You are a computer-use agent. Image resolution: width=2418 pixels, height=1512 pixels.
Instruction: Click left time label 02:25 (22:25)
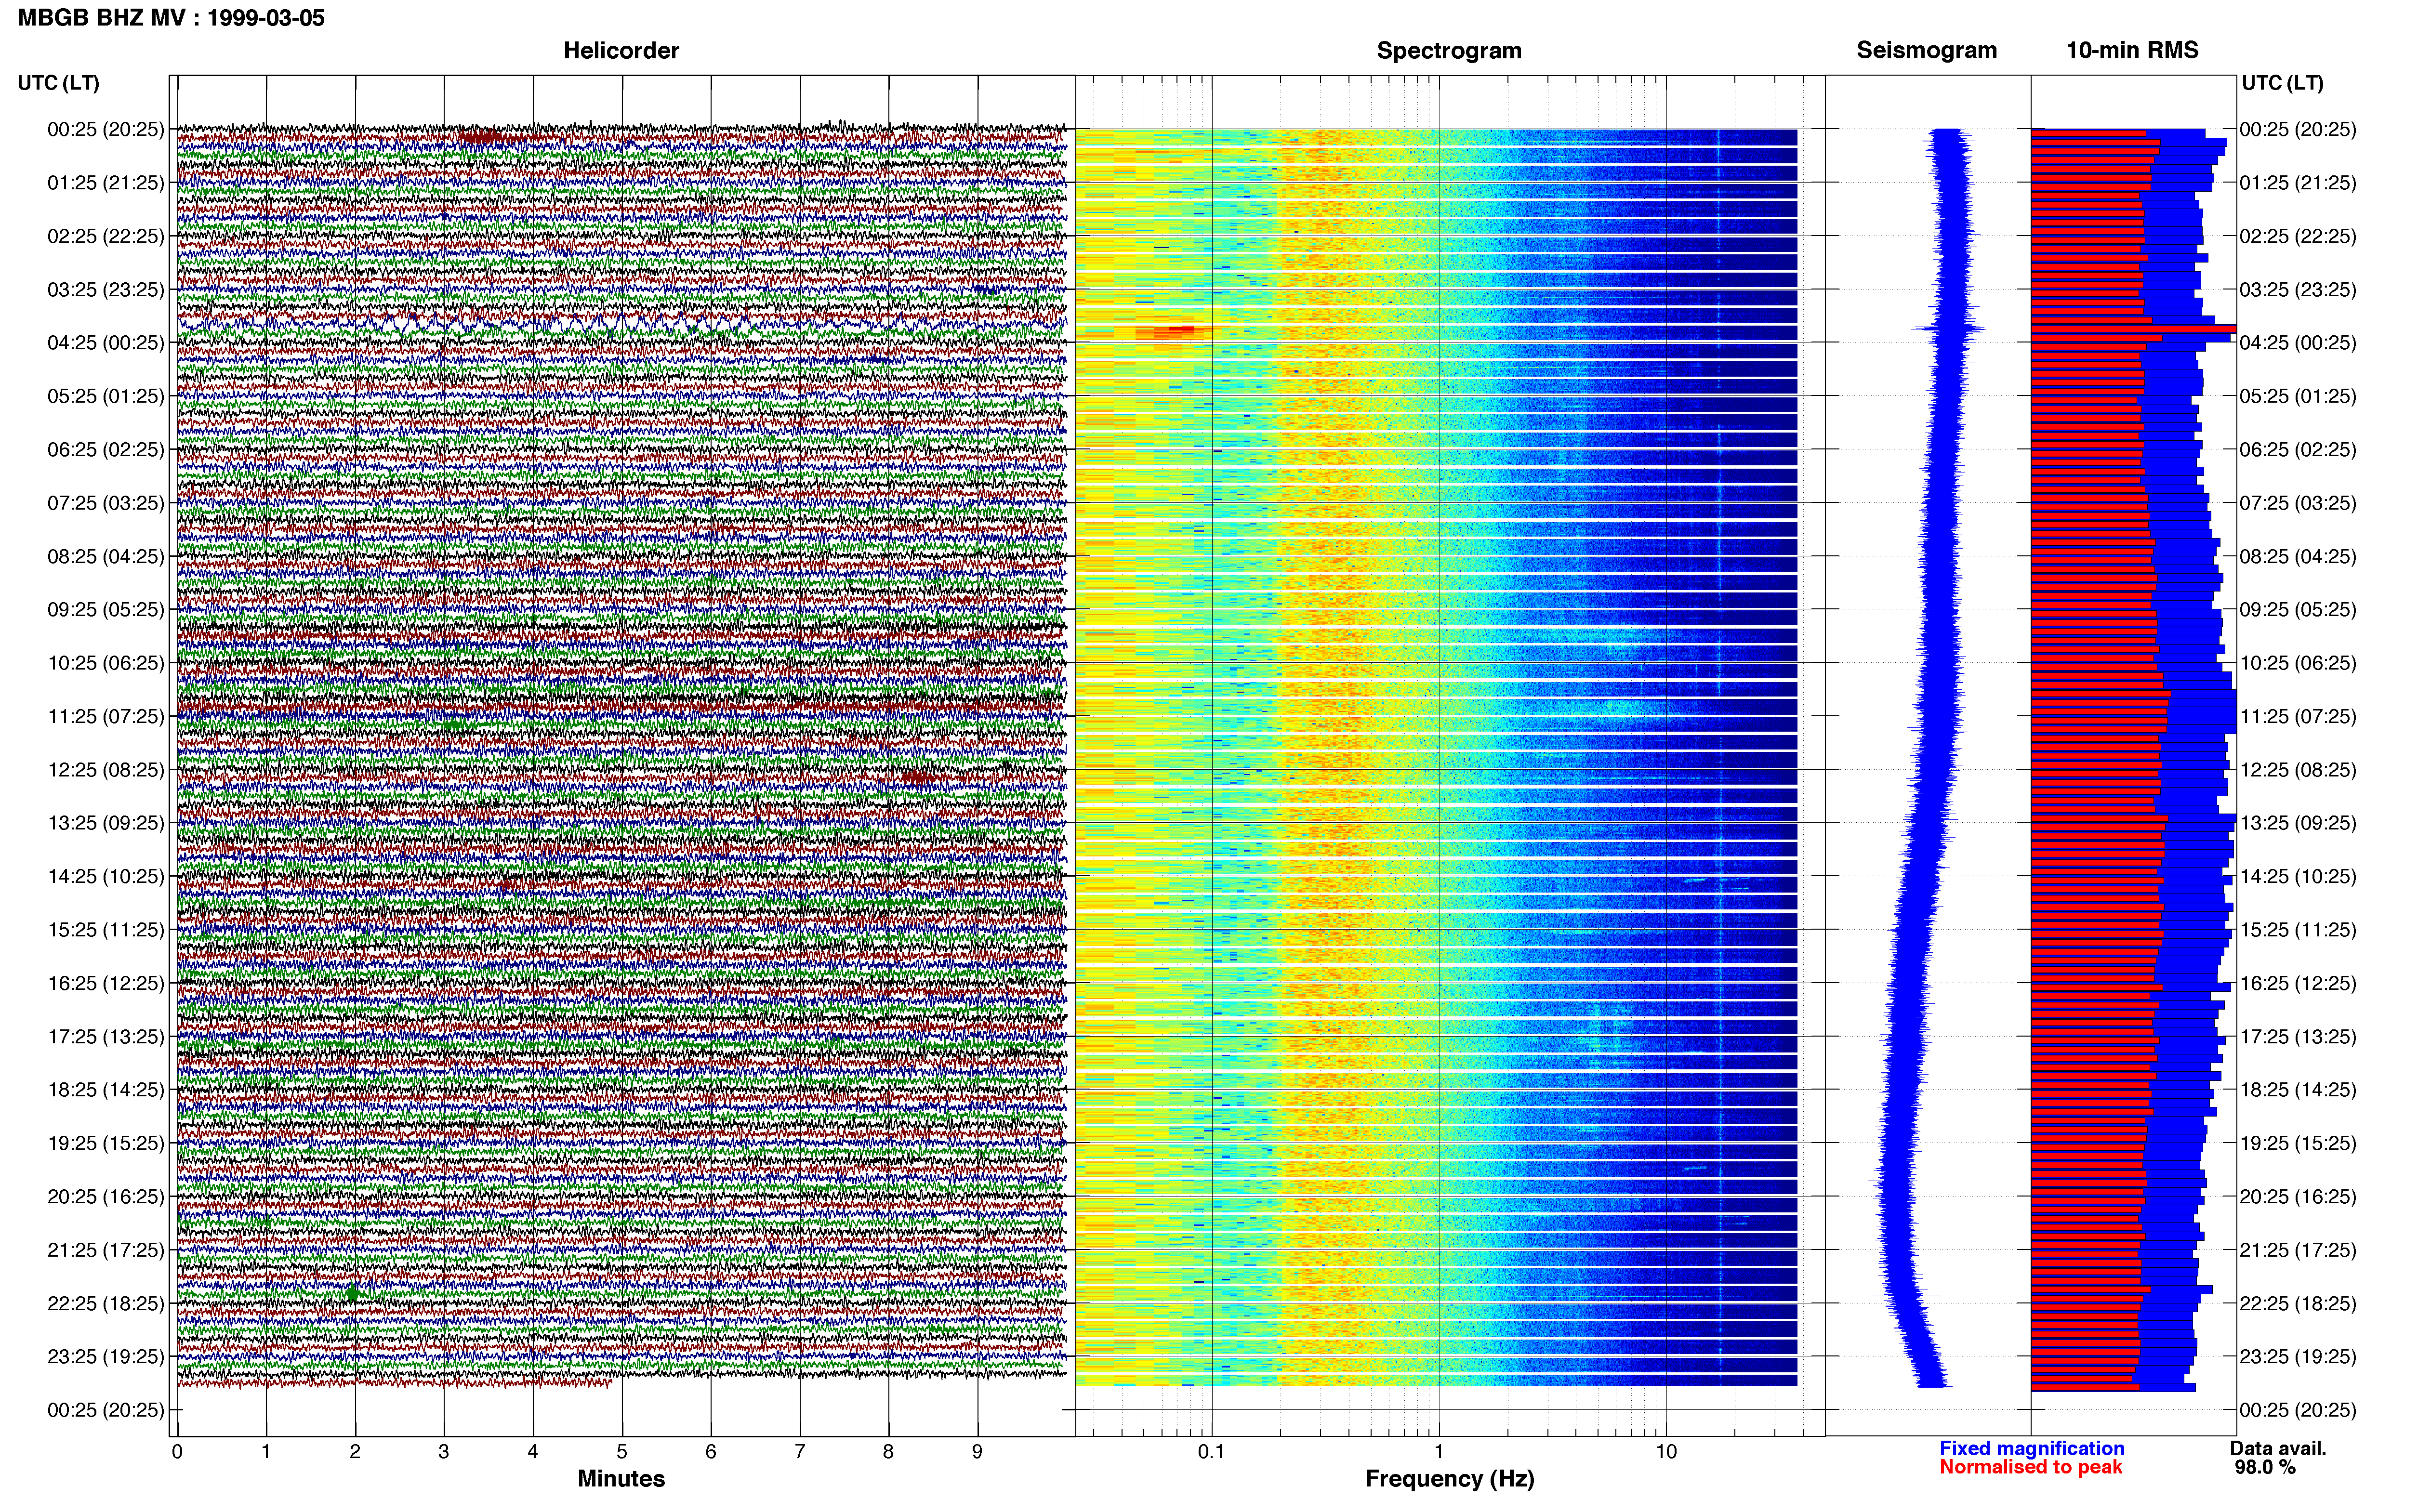coord(105,236)
